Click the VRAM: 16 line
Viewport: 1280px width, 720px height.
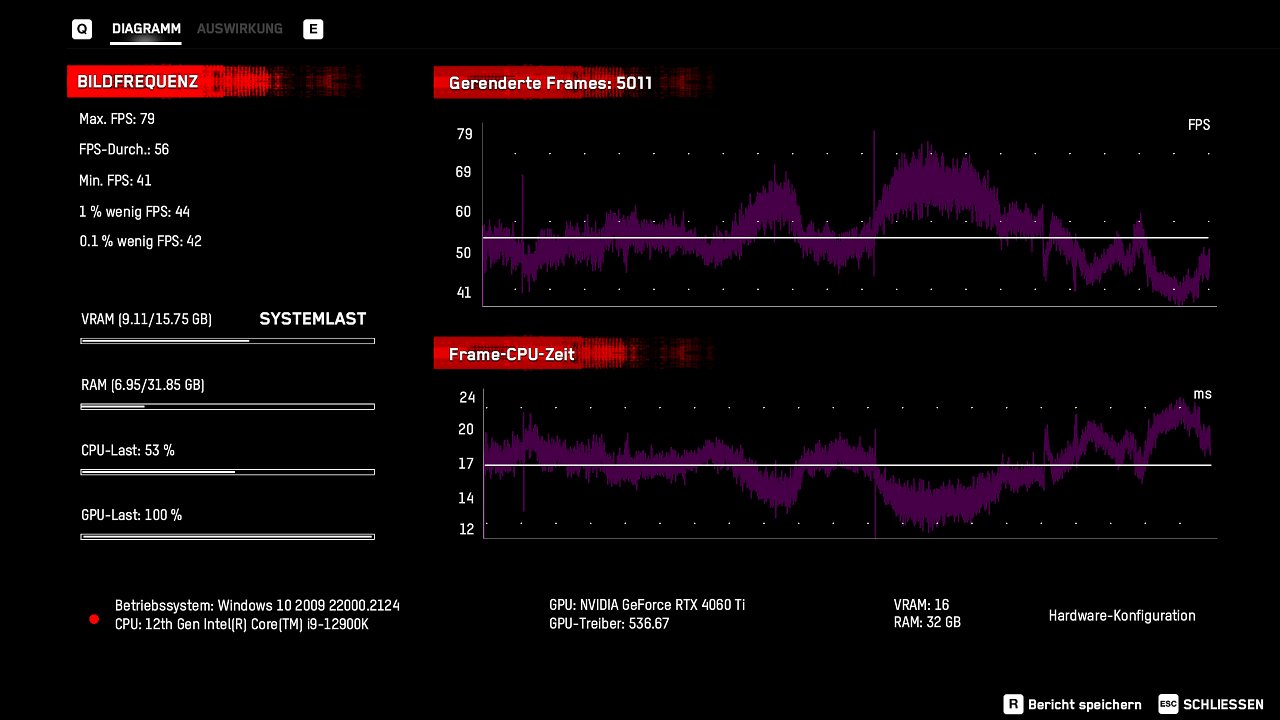tap(921, 606)
